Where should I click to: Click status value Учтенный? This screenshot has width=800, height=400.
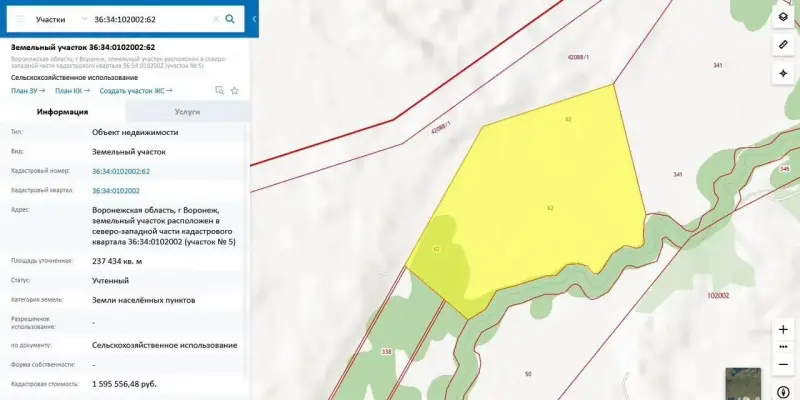(x=111, y=281)
